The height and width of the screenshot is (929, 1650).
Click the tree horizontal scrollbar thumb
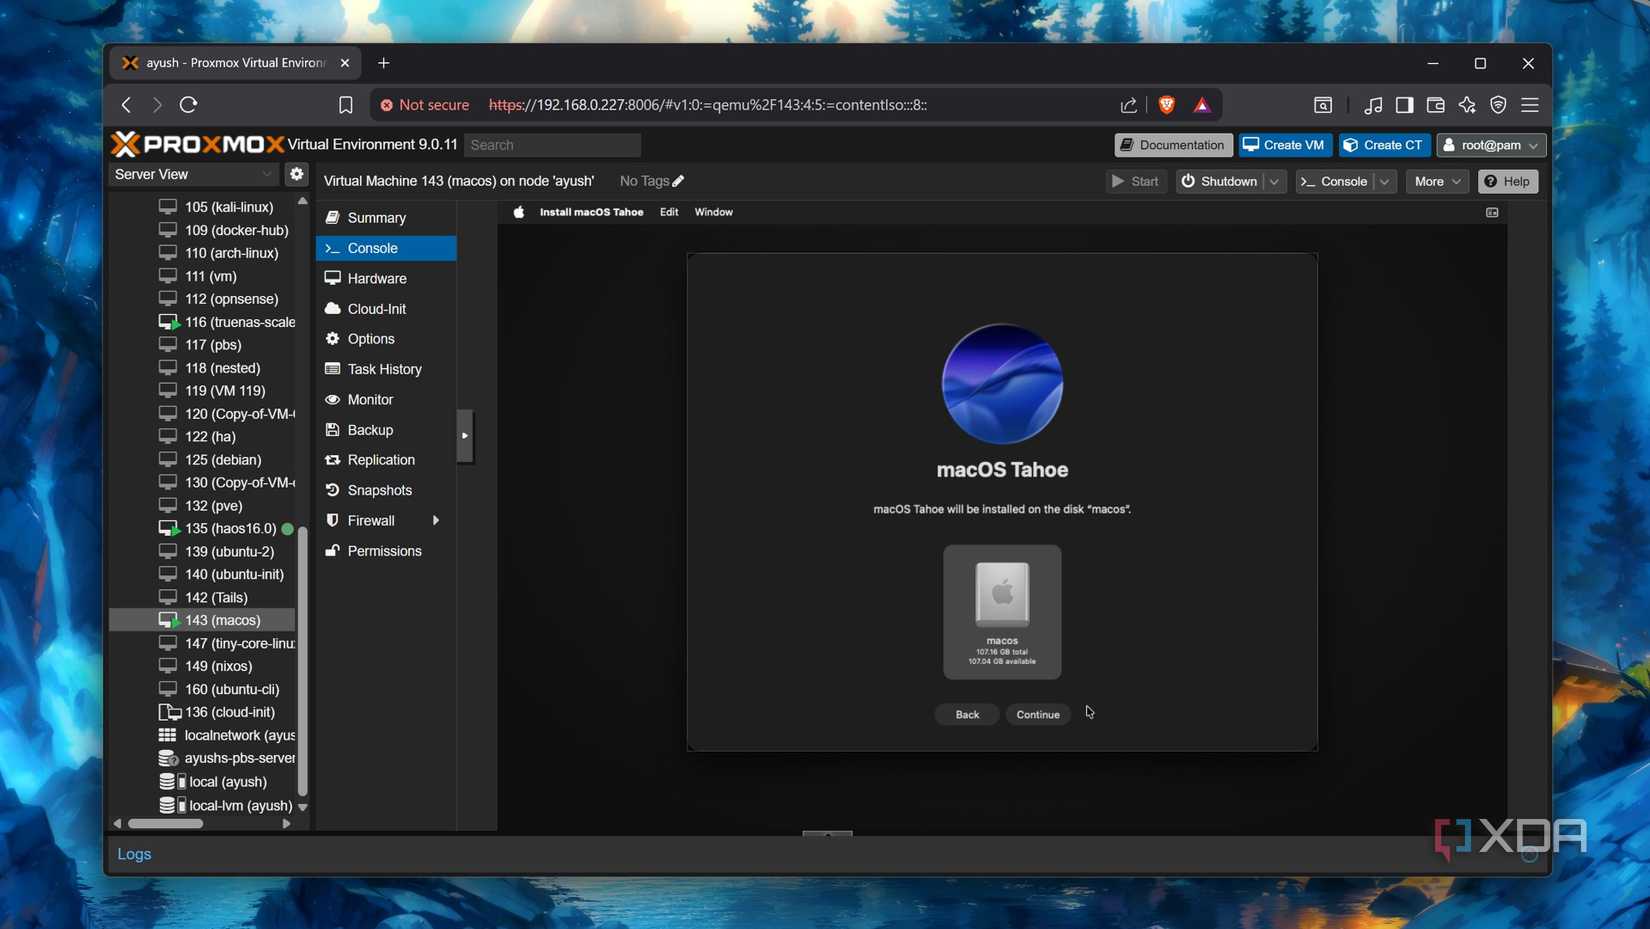(x=165, y=823)
